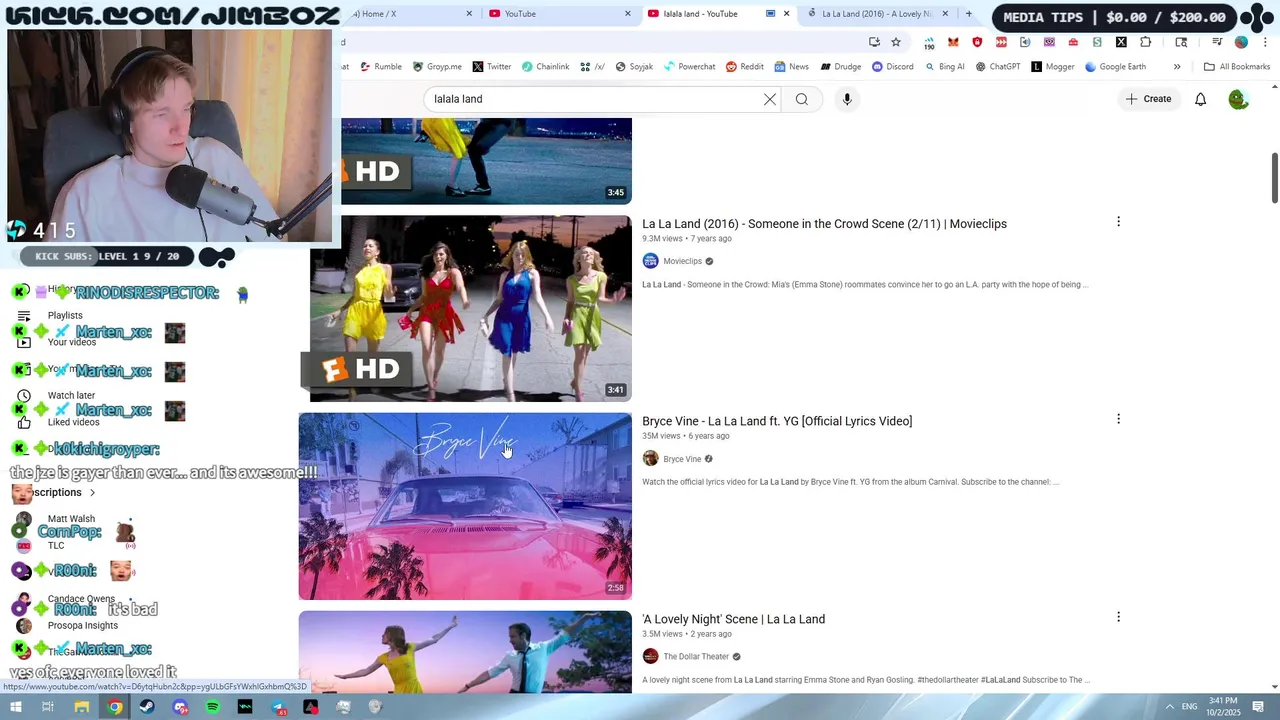Open Spotify from the taskbar
The width and height of the screenshot is (1280, 720).
click(213, 707)
